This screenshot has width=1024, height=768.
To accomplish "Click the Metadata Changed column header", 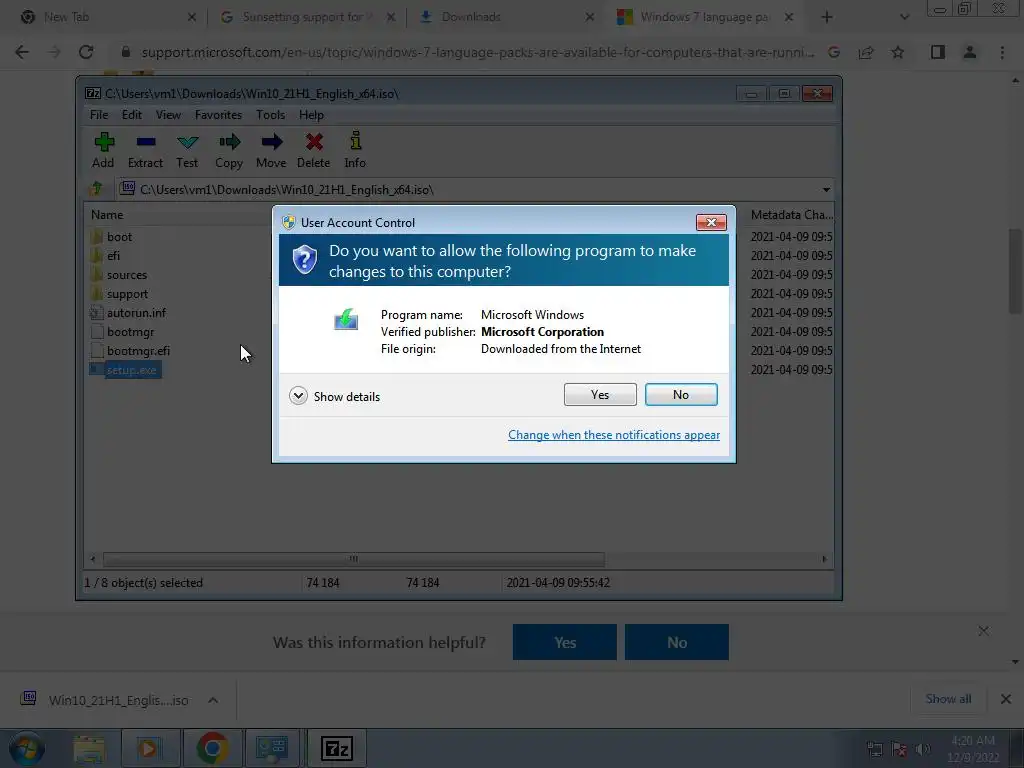I will (x=791, y=215).
